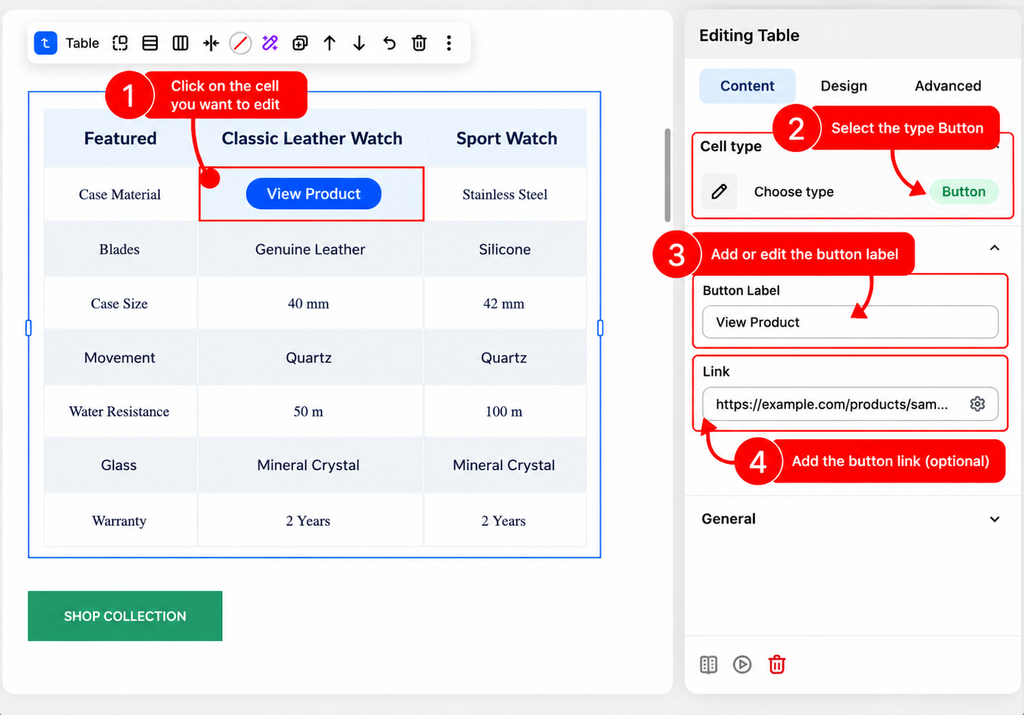
Task: Select the green Button cell type pill
Action: click(963, 191)
